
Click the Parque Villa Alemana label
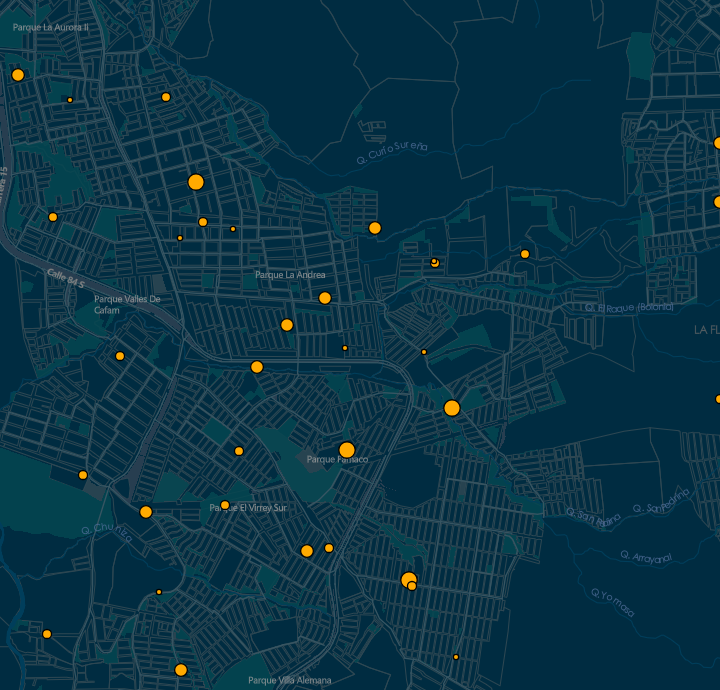[290, 681]
